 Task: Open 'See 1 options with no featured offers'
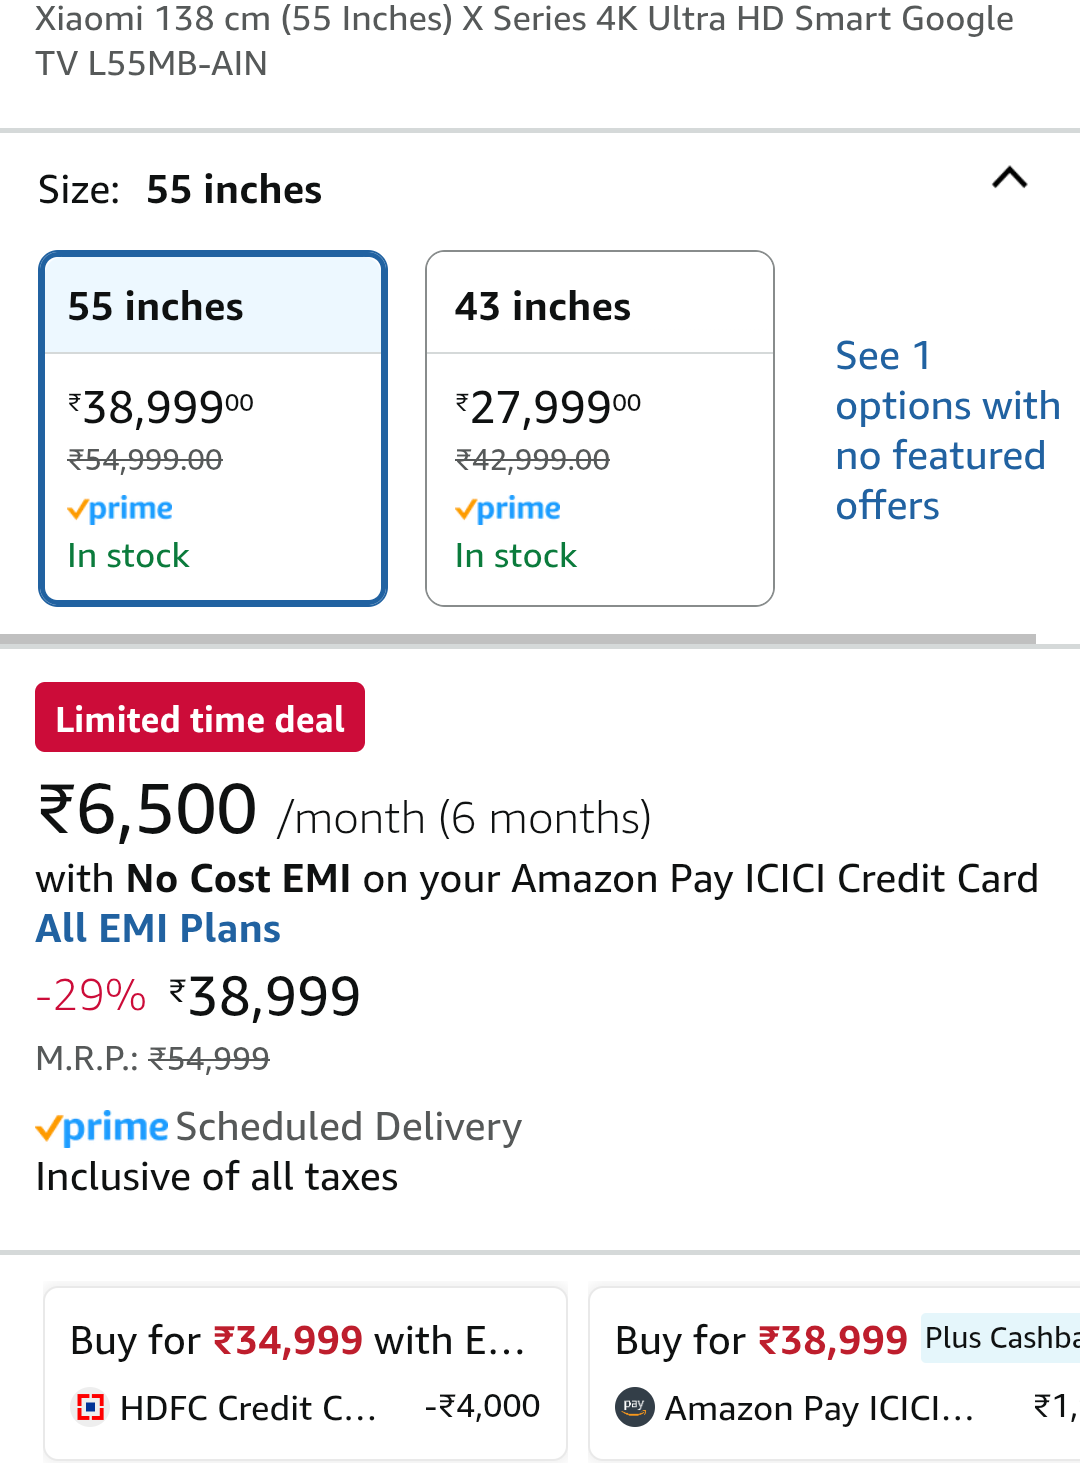point(946,430)
